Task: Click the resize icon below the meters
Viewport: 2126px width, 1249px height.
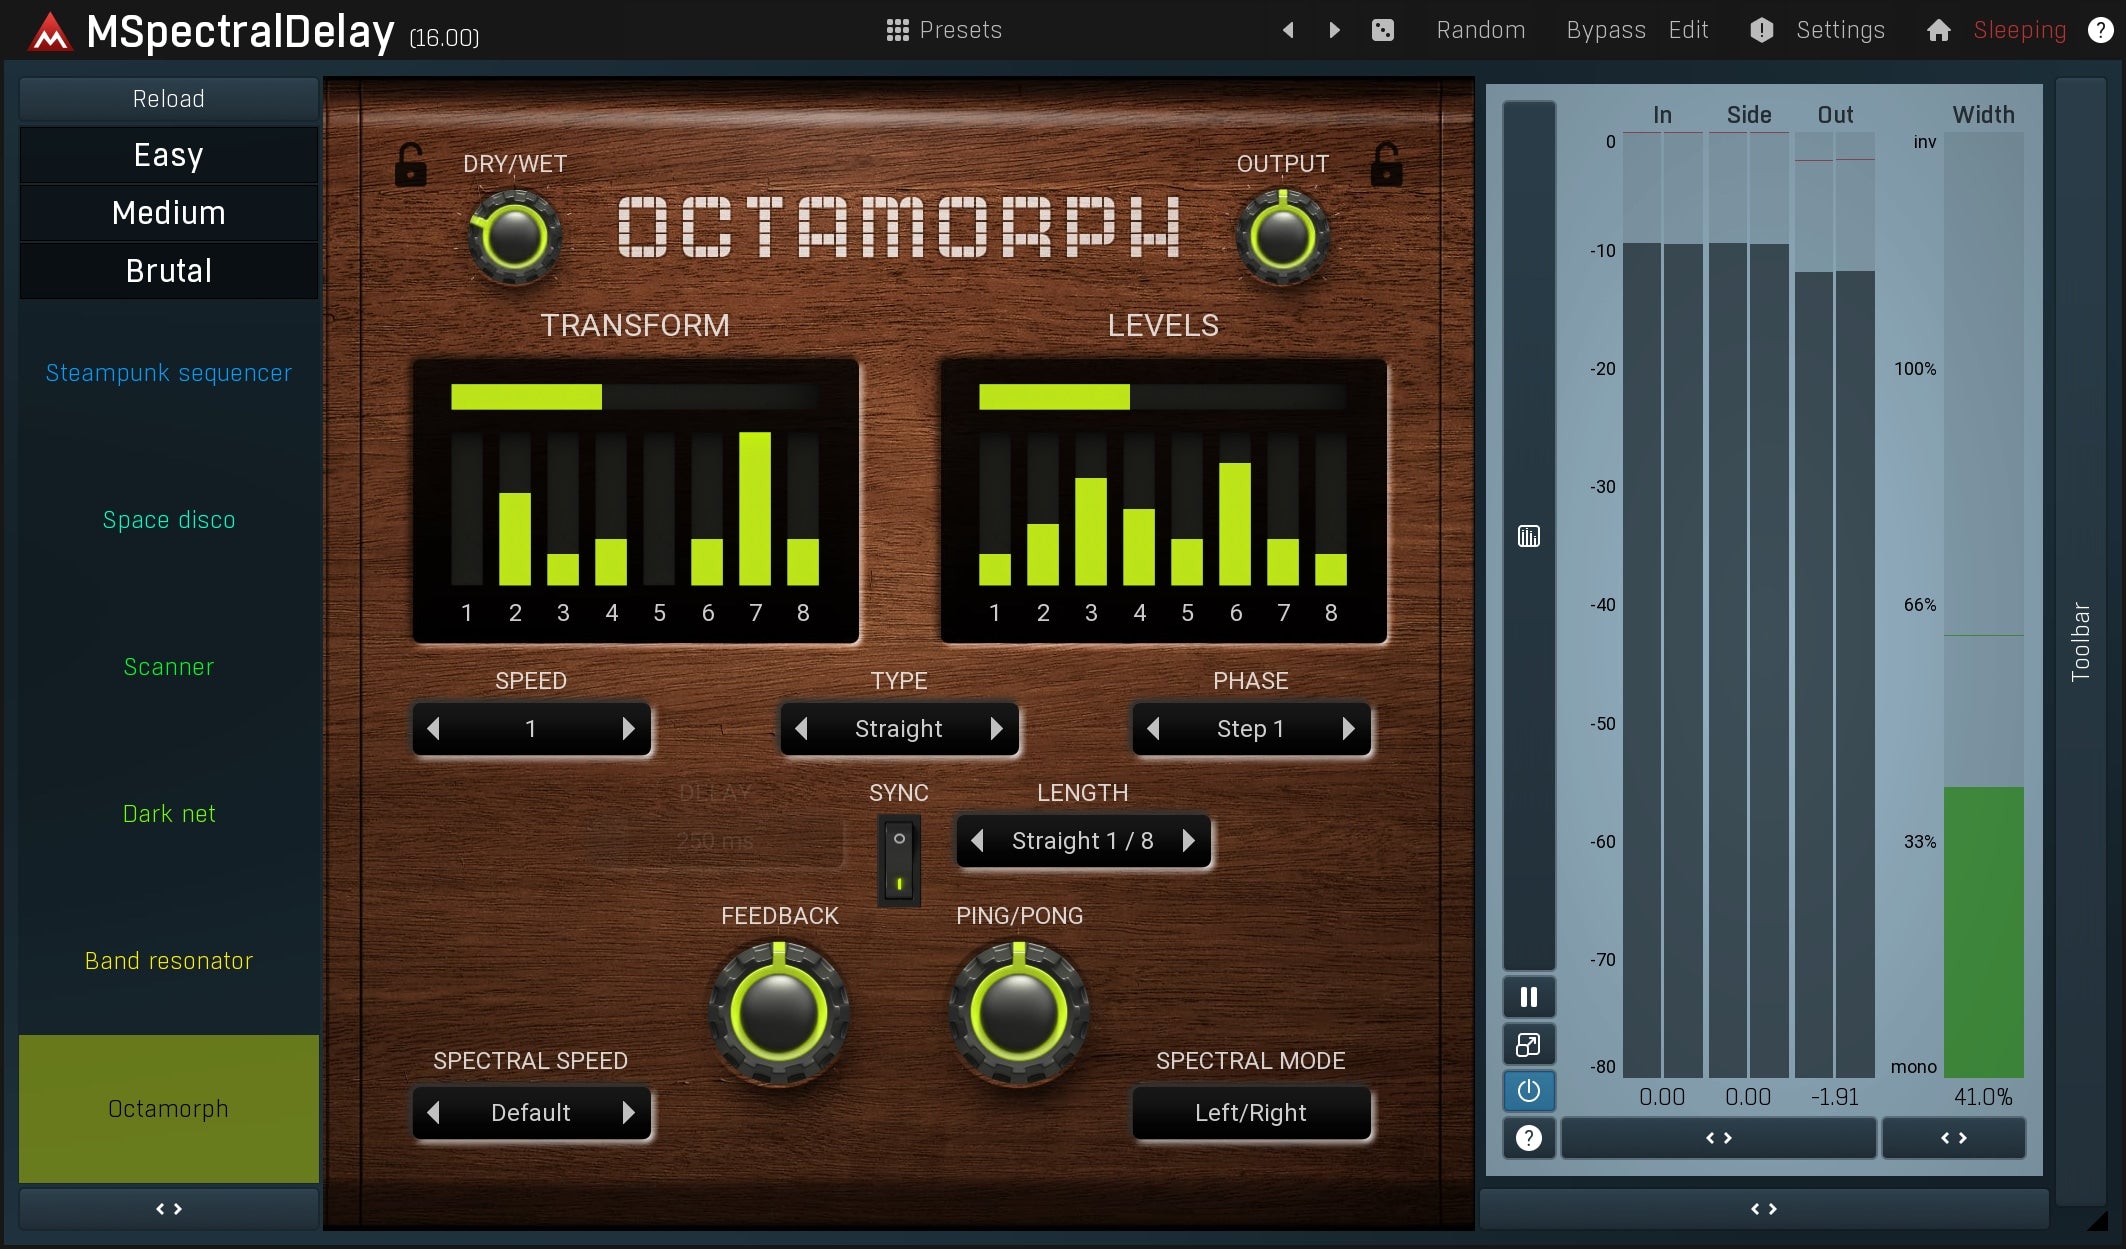Action: 1527,1044
